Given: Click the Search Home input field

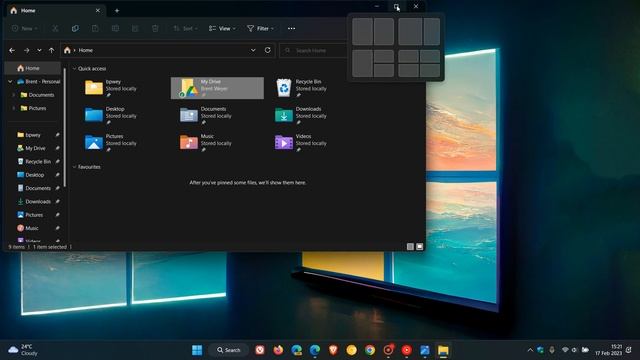Looking at the screenshot, I should click(x=313, y=50).
